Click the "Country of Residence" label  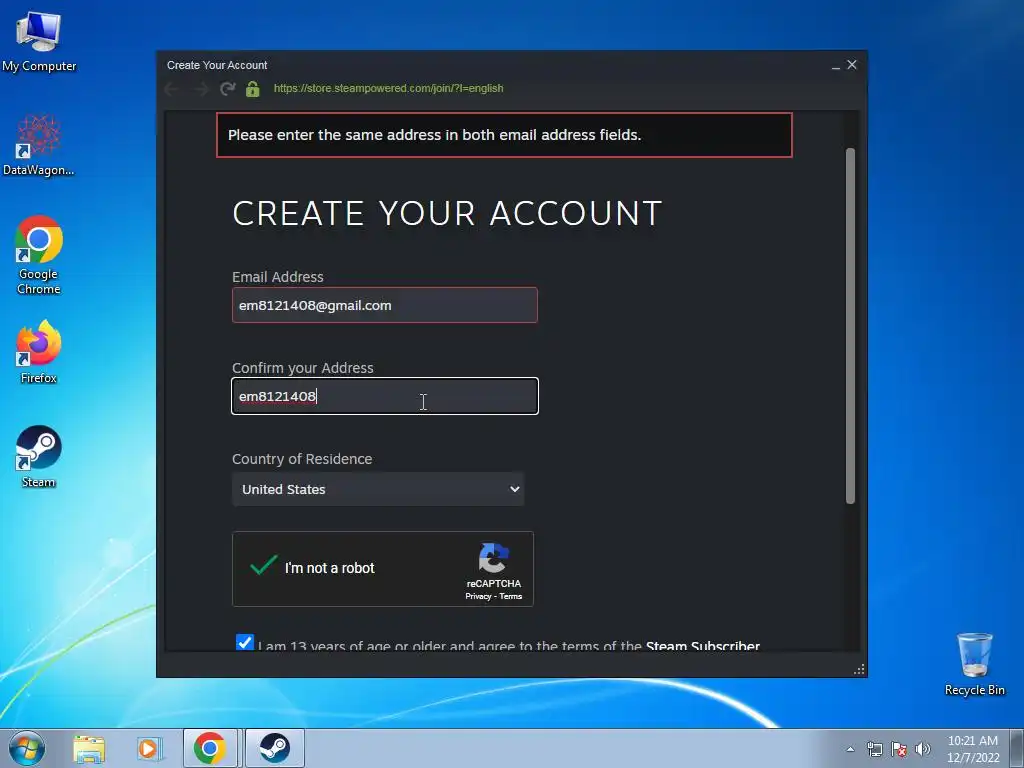pos(302,459)
